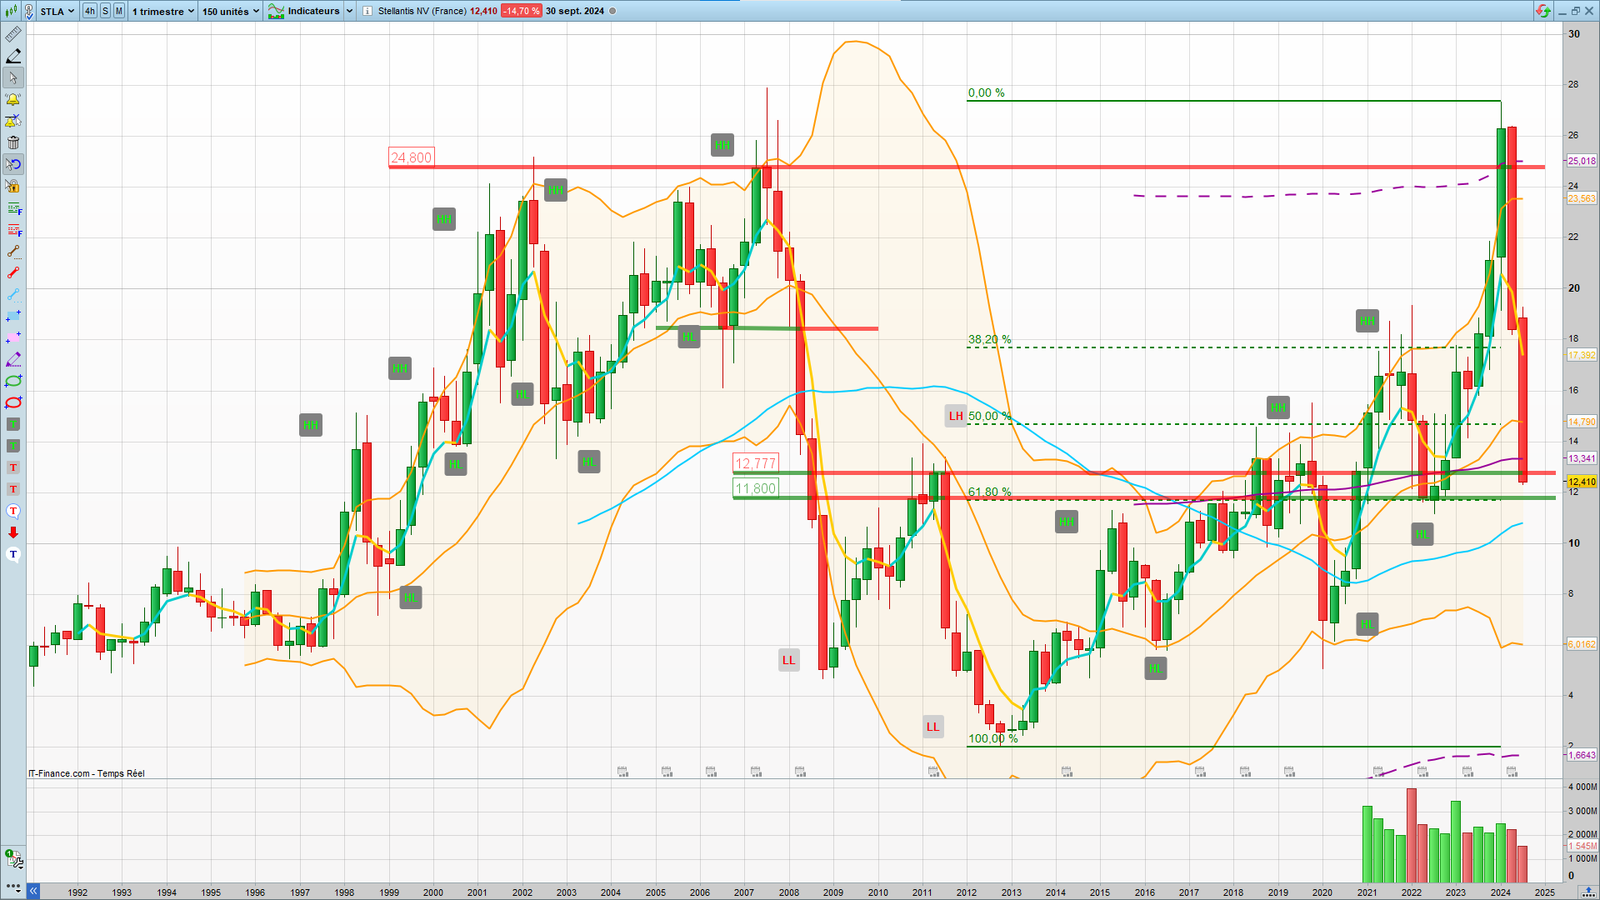Click the 100,00 % Fibonacci label
The height and width of the screenshot is (900, 1600).
point(993,738)
